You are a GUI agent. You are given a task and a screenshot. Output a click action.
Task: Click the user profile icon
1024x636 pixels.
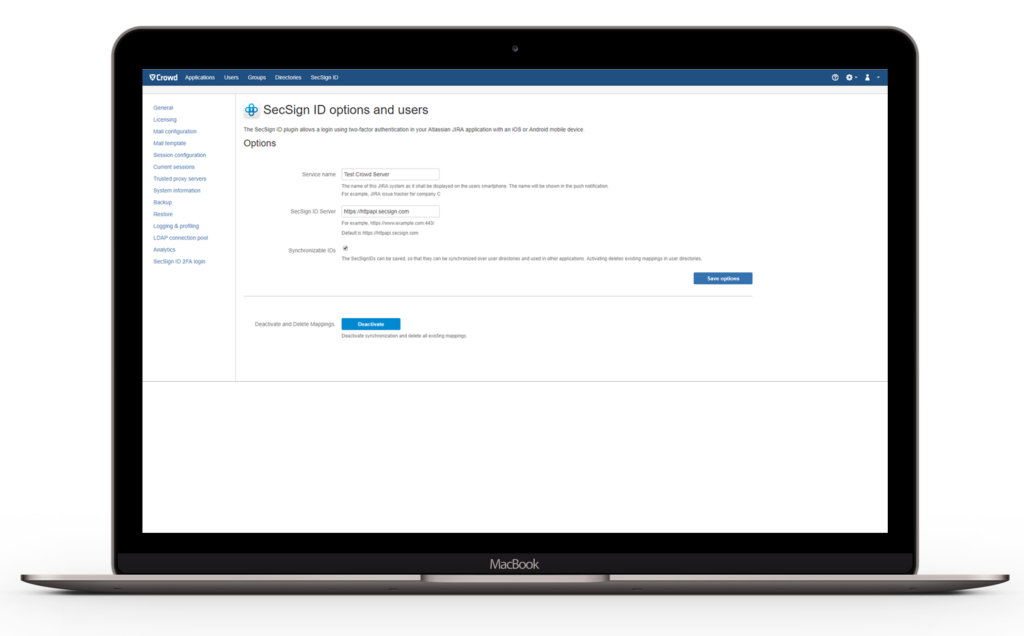(x=868, y=77)
